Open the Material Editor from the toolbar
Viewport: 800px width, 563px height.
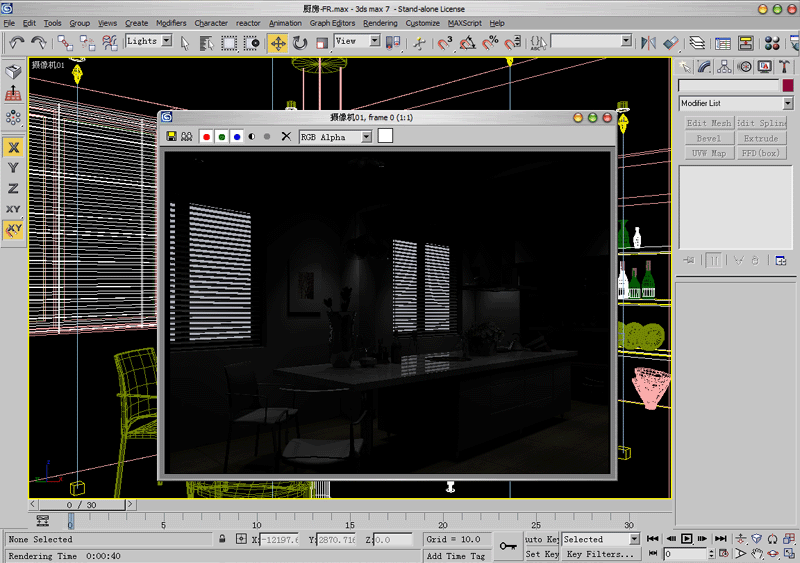[x=772, y=43]
